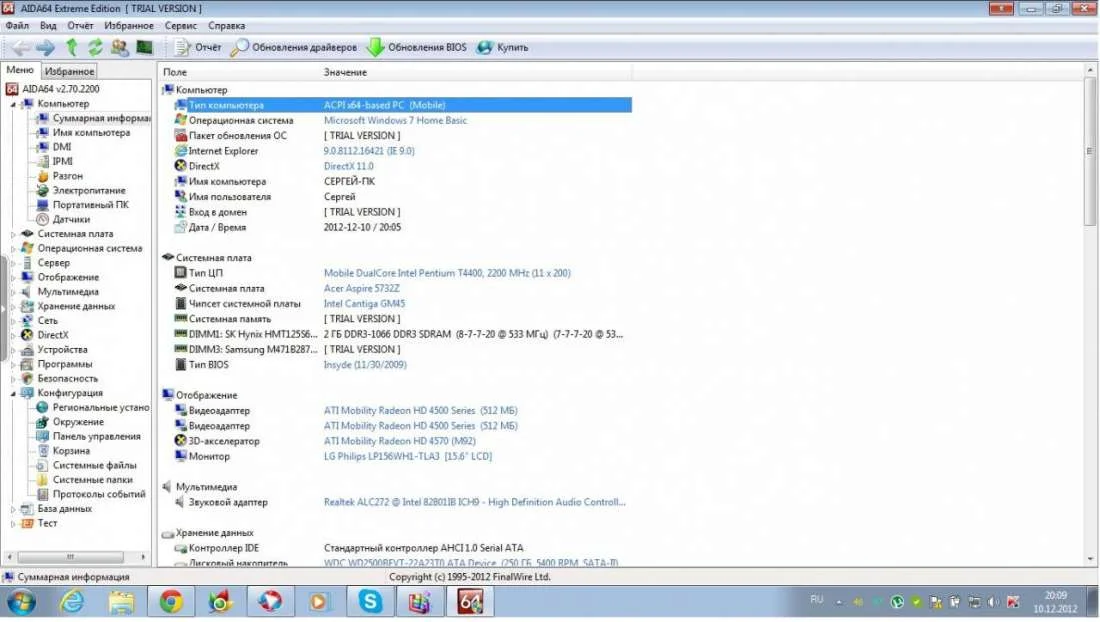Switch to the Избранное tab in sidebar
Viewport: 1100px width, 622px height.
(69, 72)
